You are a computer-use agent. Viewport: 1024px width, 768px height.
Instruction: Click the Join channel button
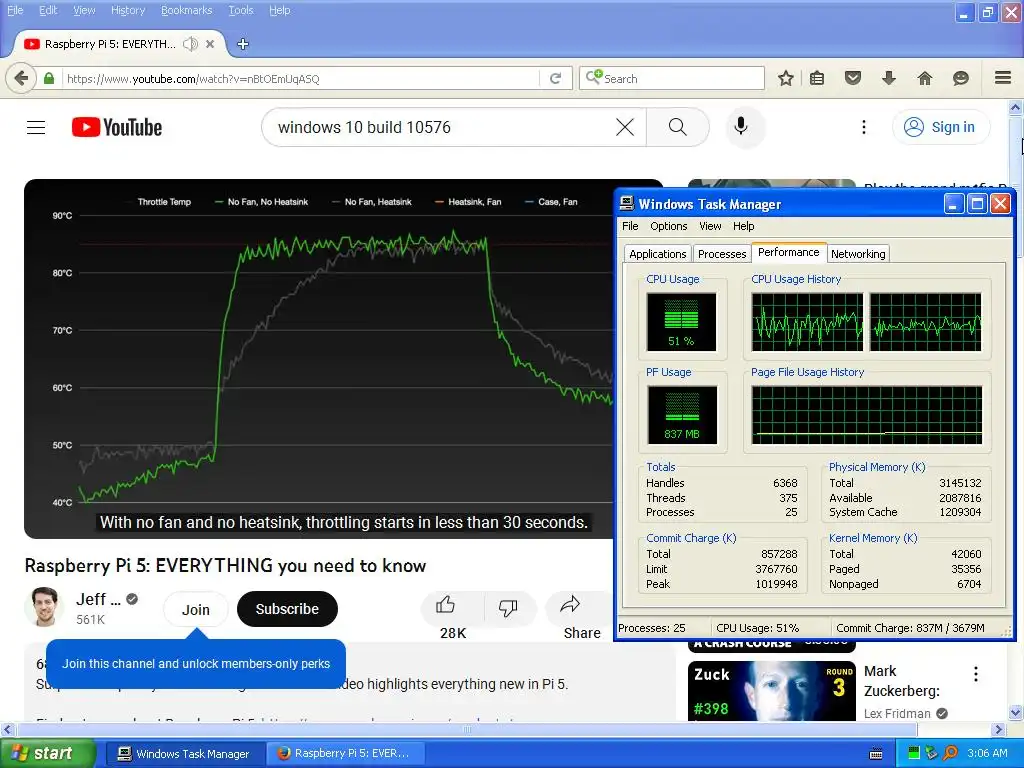point(196,609)
